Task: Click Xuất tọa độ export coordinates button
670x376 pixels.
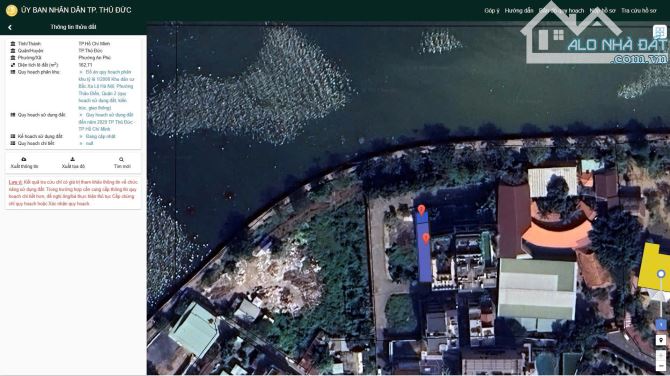Action: (73, 163)
